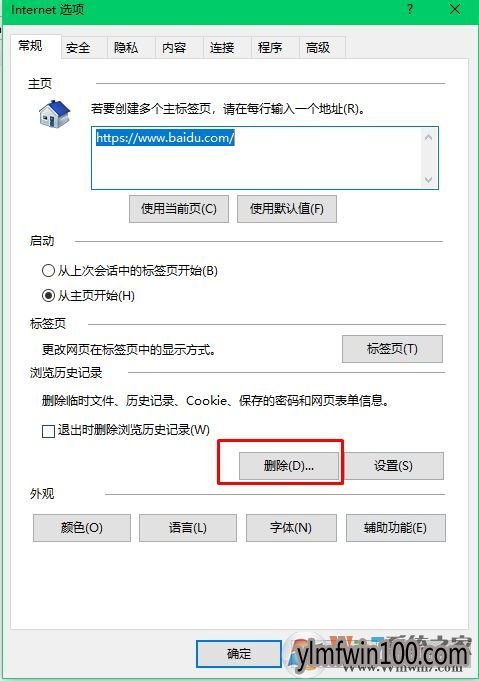Open the 颜色 appearance settings
479x681 pixels.
(82, 528)
